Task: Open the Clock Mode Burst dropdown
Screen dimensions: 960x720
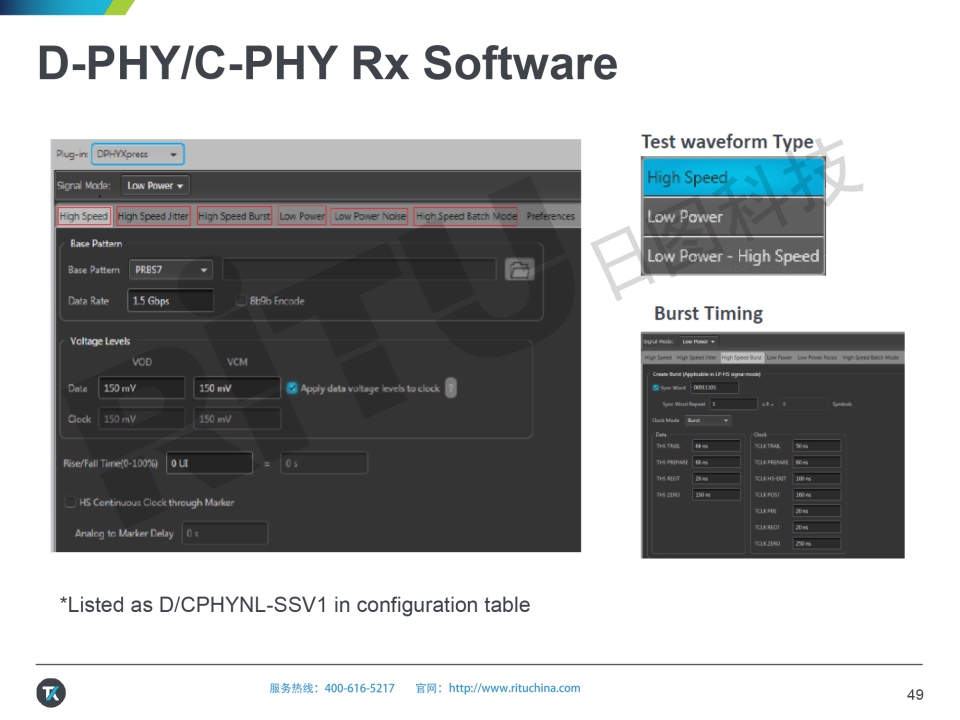Action: coord(707,421)
